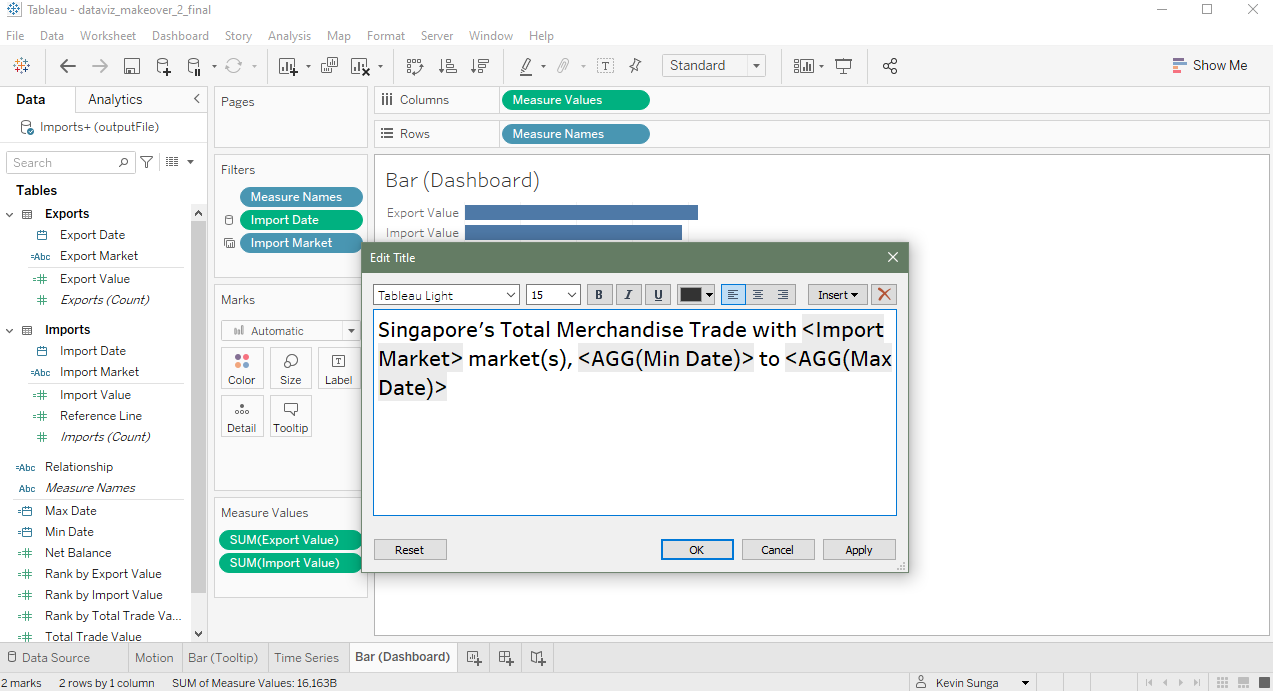This screenshot has height=691, width=1273.
Task: Toggle Italic formatting in Edit Title
Action: tap(628, 294)
